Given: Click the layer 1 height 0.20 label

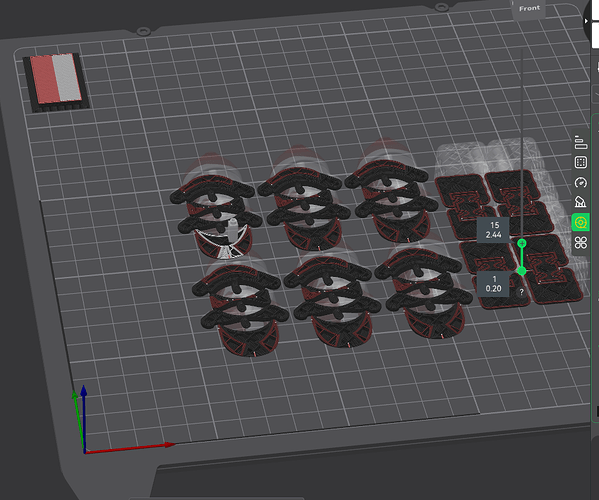Looking at the screenshot, I should [x=493, y=284].
